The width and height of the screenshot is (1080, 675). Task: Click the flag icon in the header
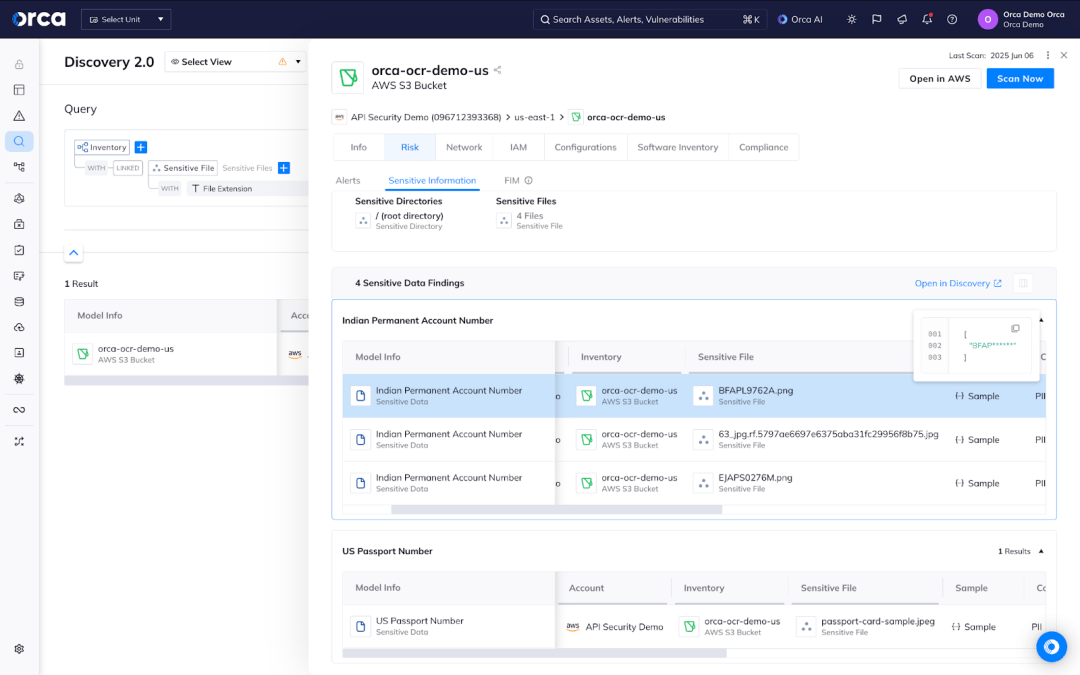877,19
